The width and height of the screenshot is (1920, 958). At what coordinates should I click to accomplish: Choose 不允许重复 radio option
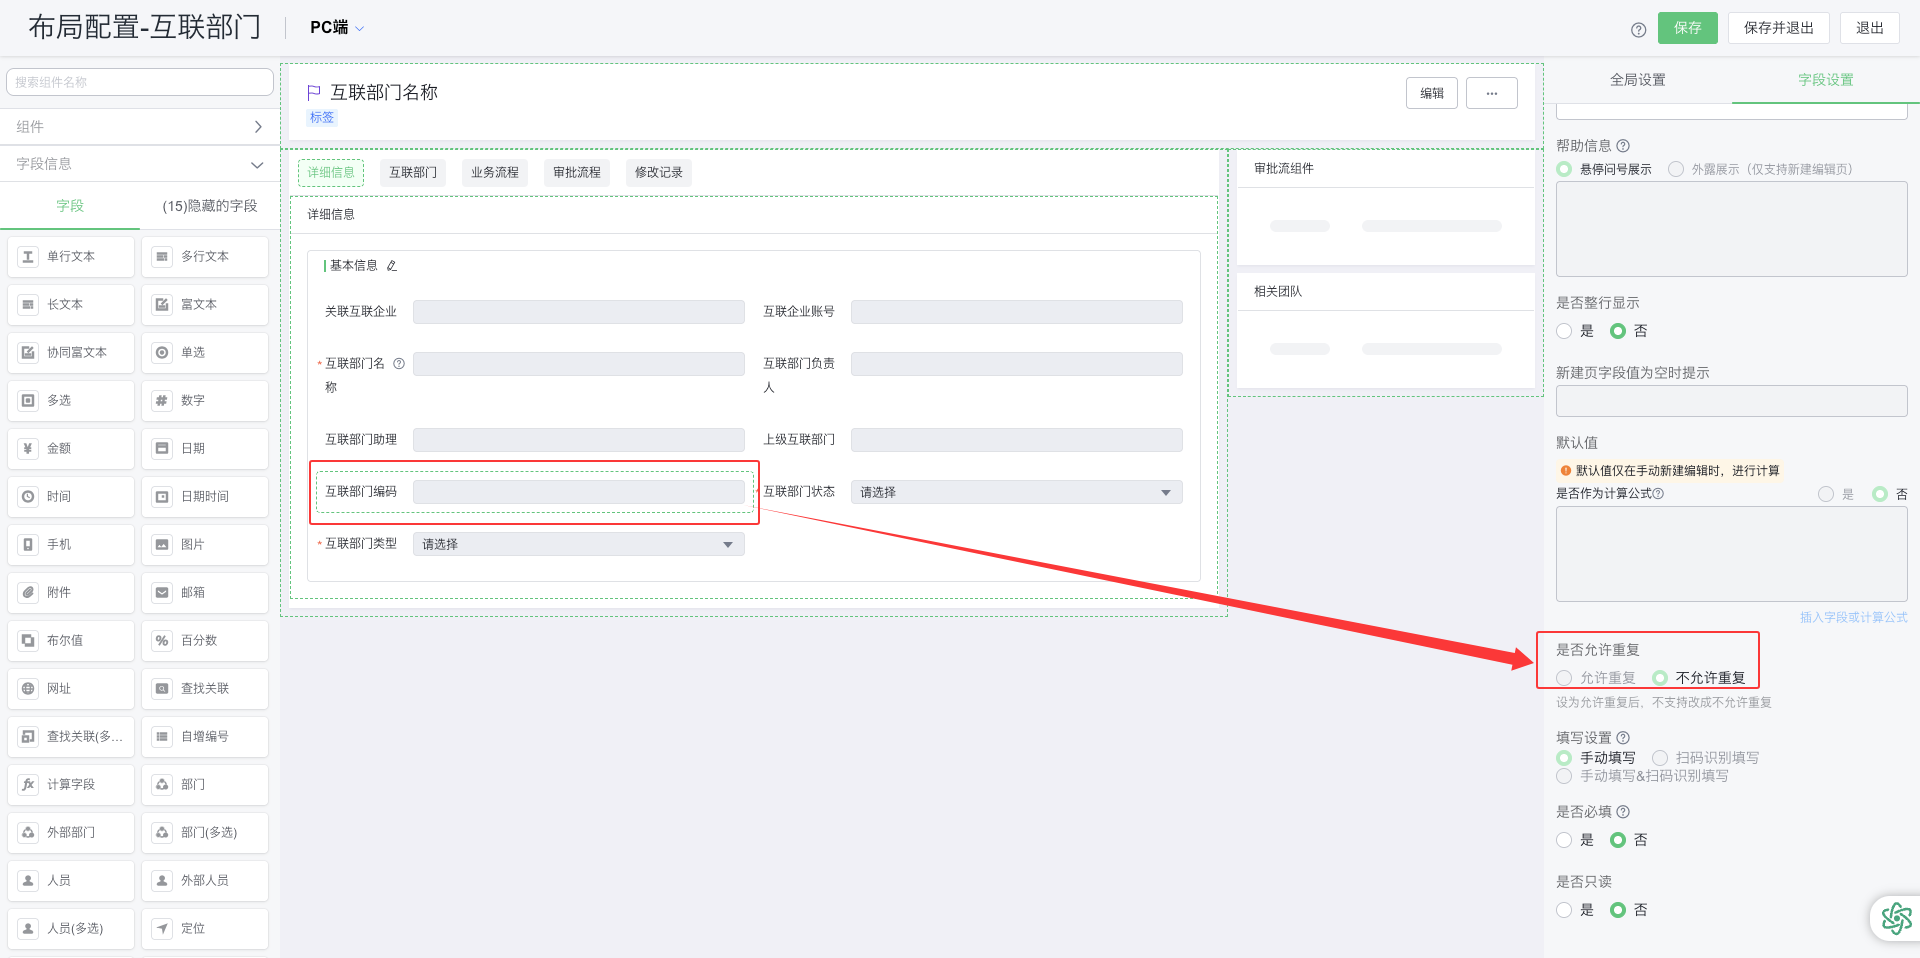tap(1660, 678)
